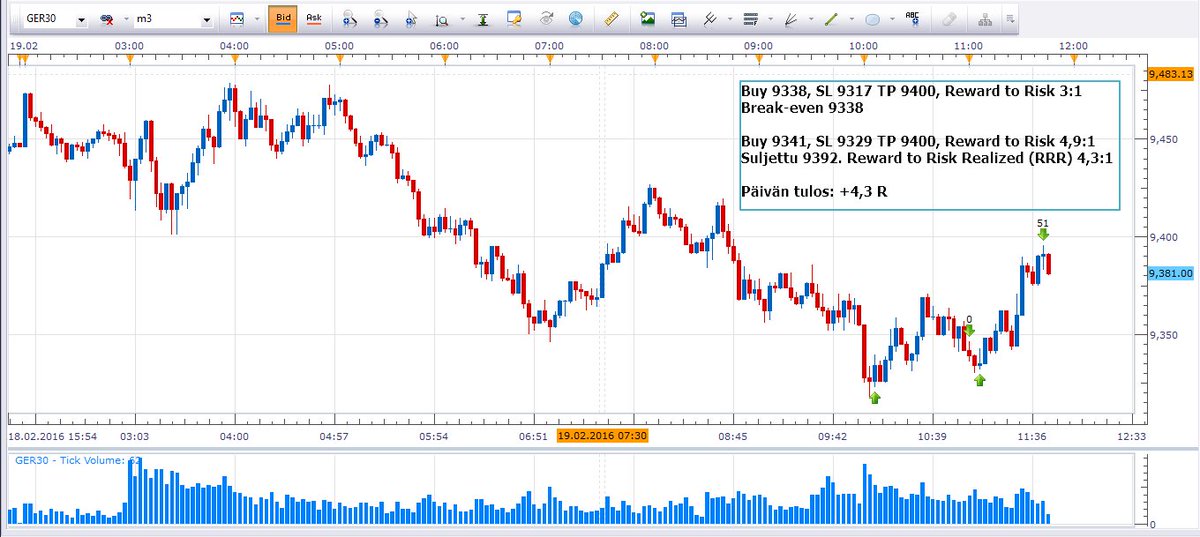Expand the pitchfork tool dropdown arrow
The height and width of the screenshot is (537, 1200).
(730, 19)
